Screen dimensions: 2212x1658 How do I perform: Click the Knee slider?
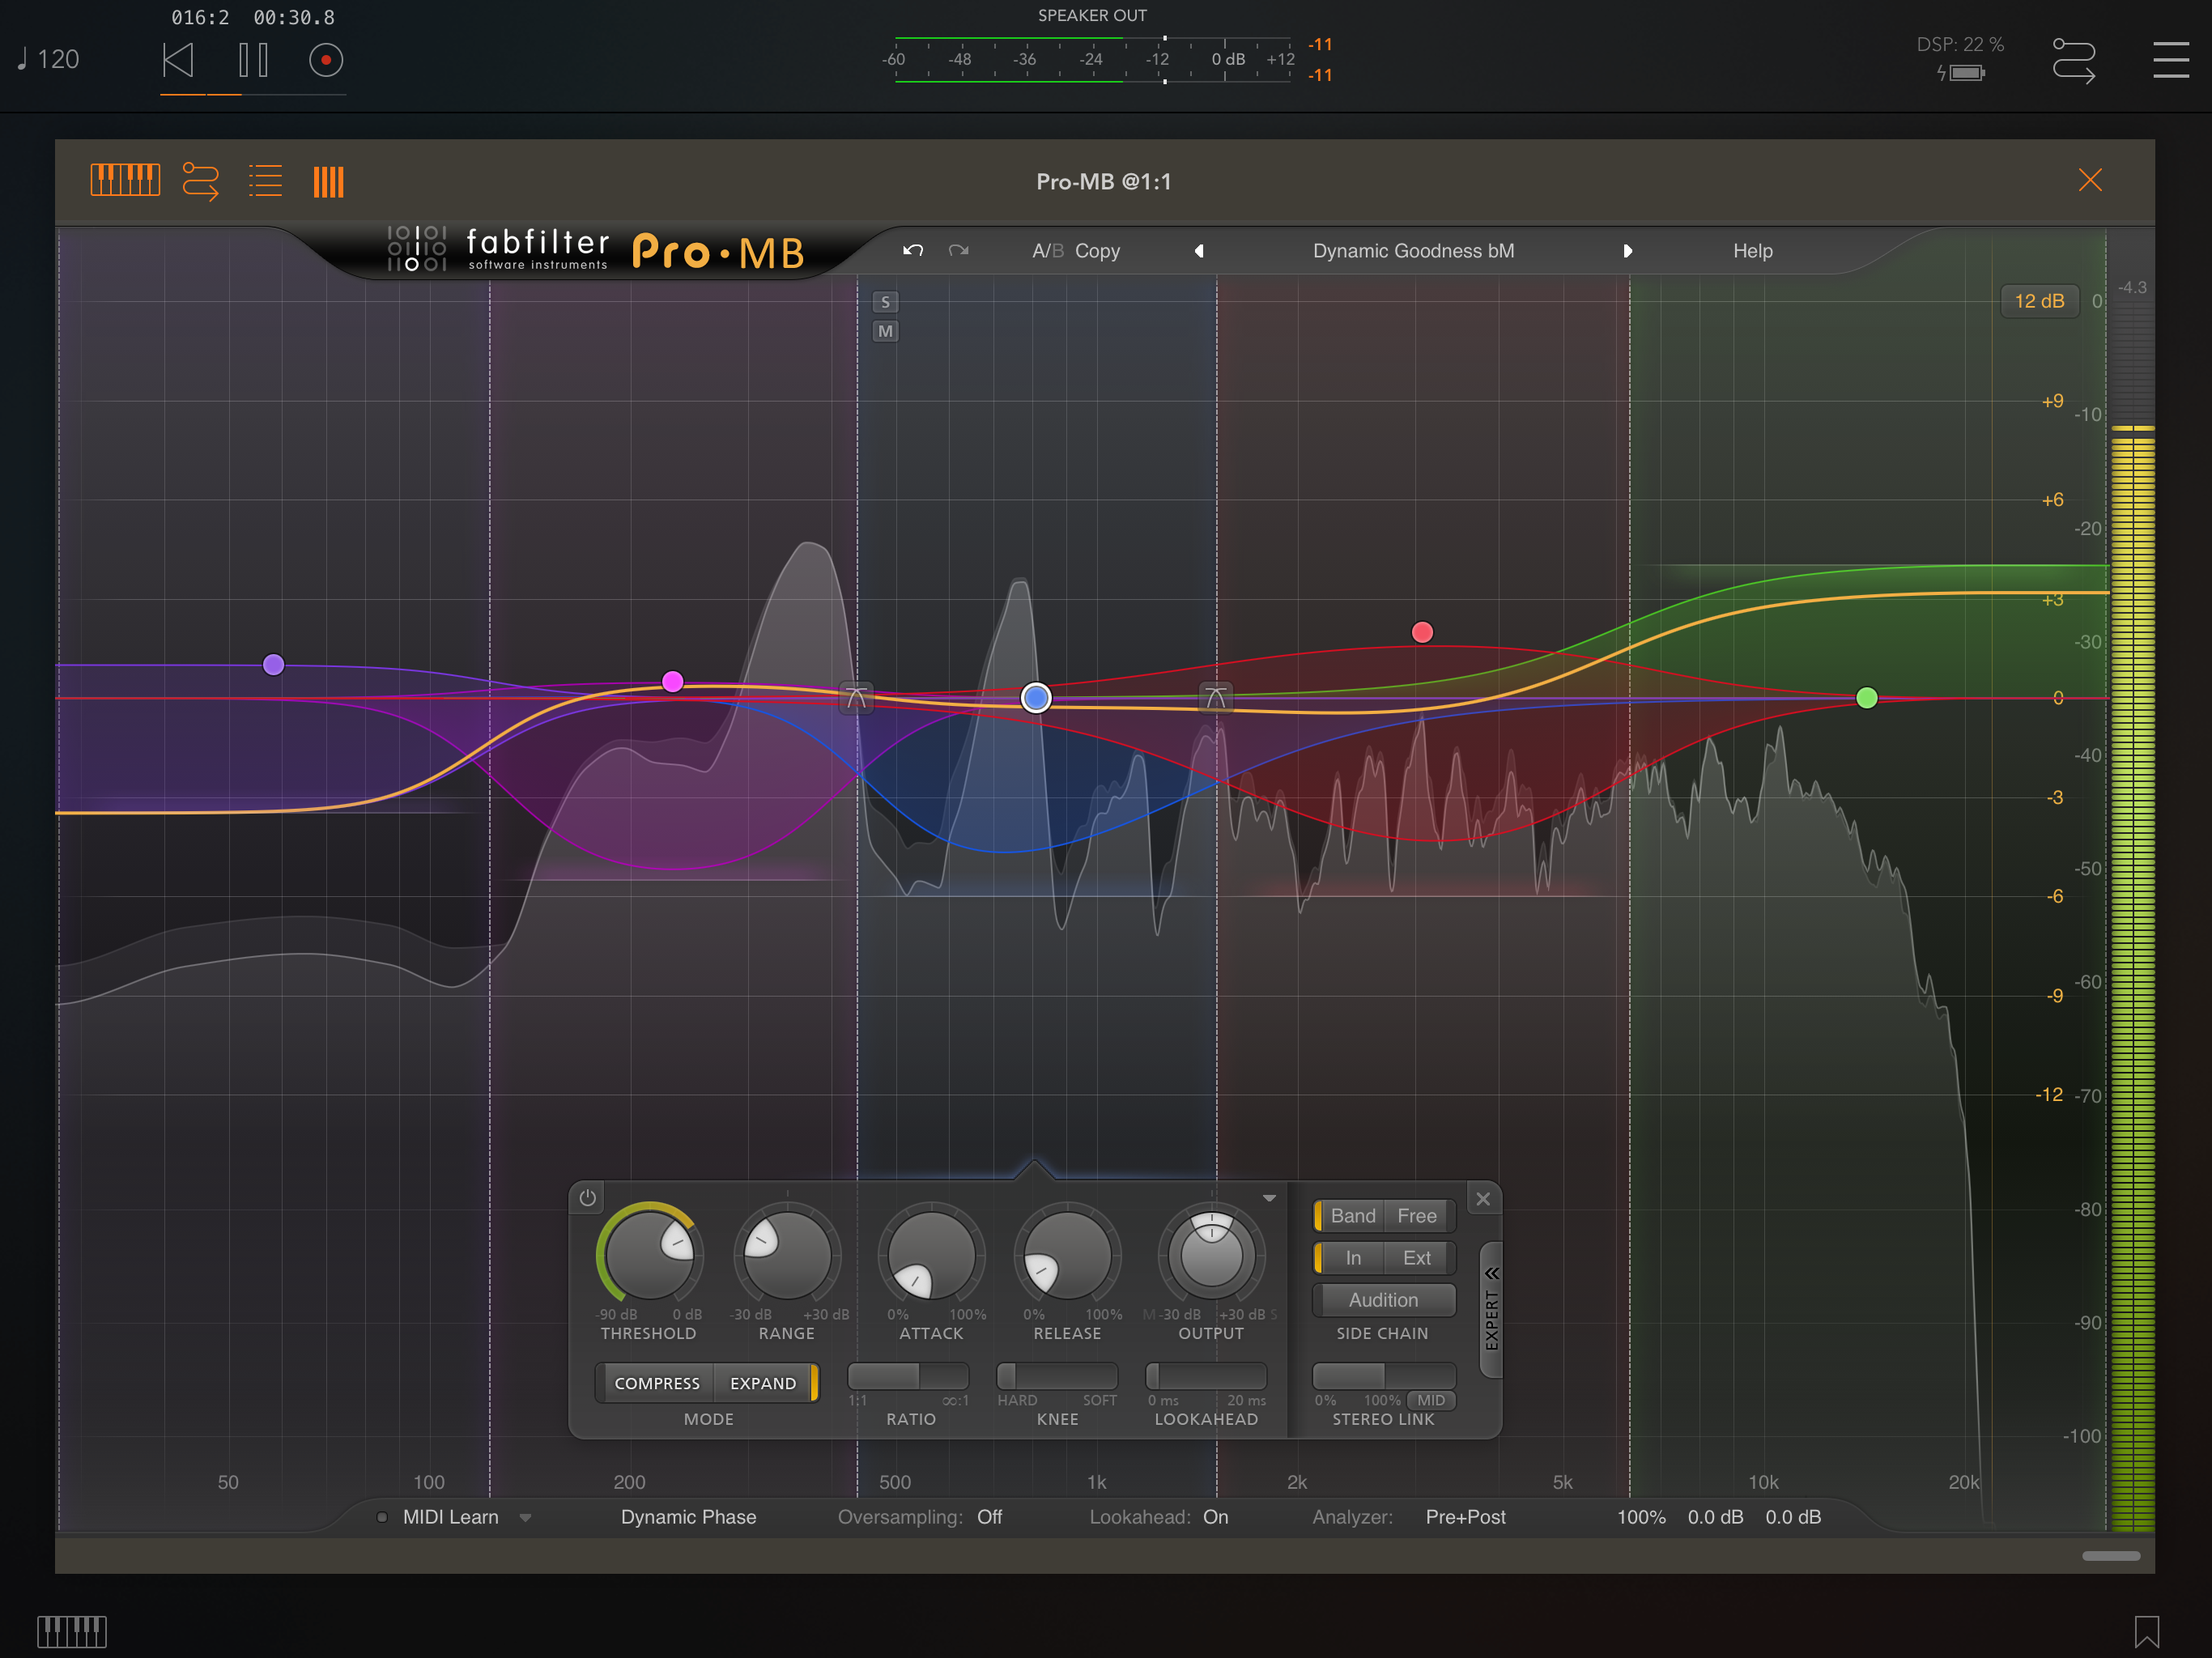tap(1057, 1376)
